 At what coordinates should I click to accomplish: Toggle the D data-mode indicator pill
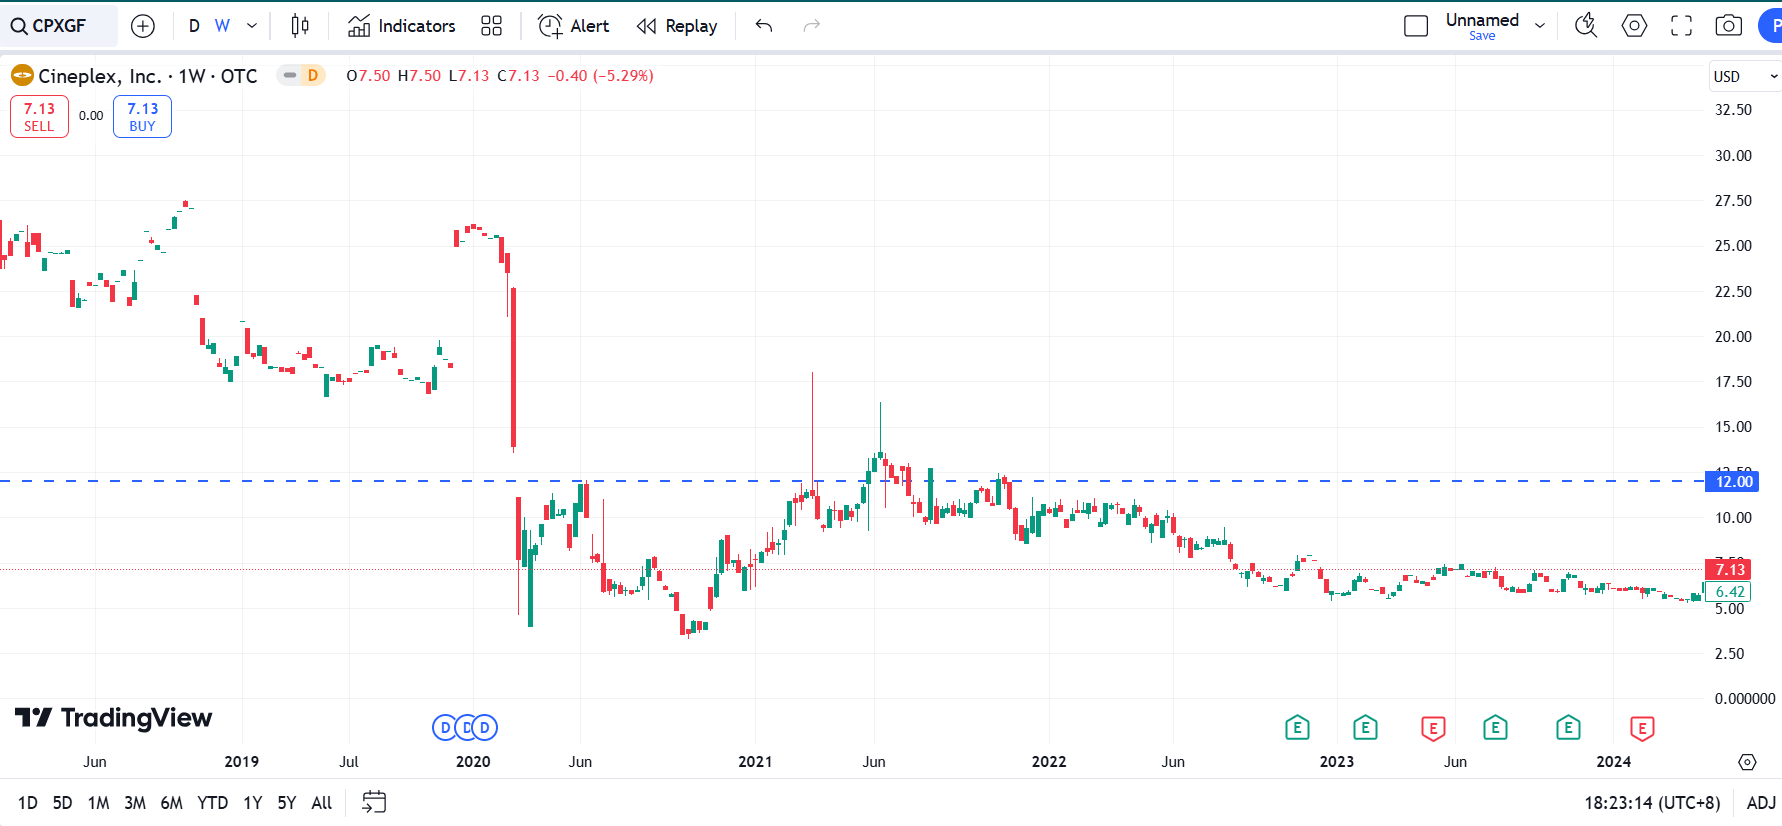pyautogui.click(x=301, y=75)
